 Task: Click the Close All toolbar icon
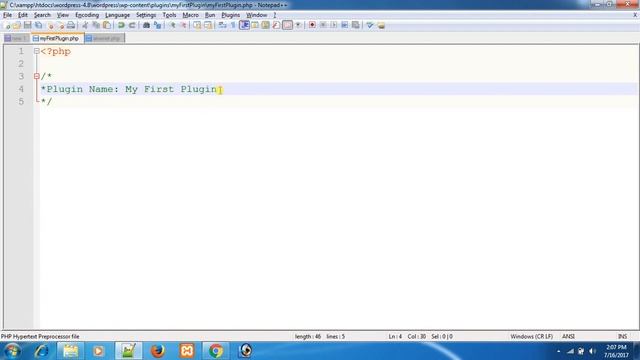[60, 25]
